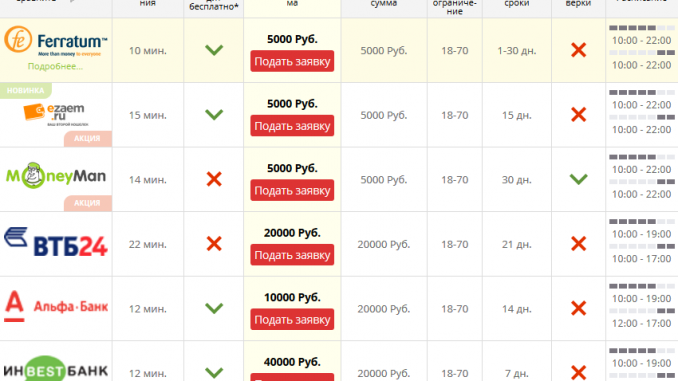Apply for the MoneyMan loan
Viewport: 678px width, 381px height.
292,190
